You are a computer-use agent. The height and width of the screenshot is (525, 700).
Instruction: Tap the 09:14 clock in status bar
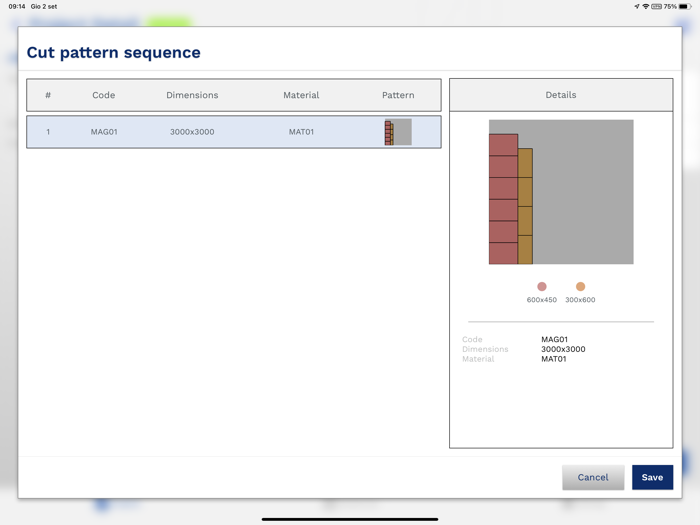point(17,6)
